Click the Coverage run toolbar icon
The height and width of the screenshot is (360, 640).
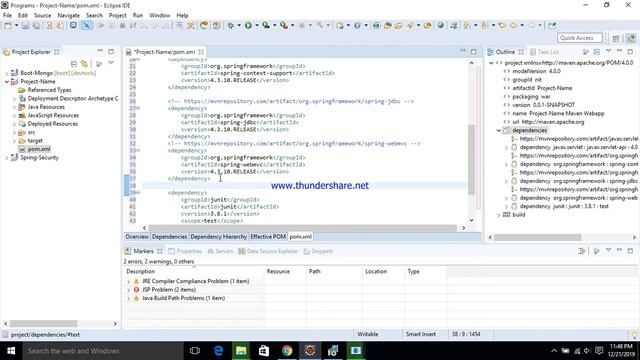(x=266, y=25)
